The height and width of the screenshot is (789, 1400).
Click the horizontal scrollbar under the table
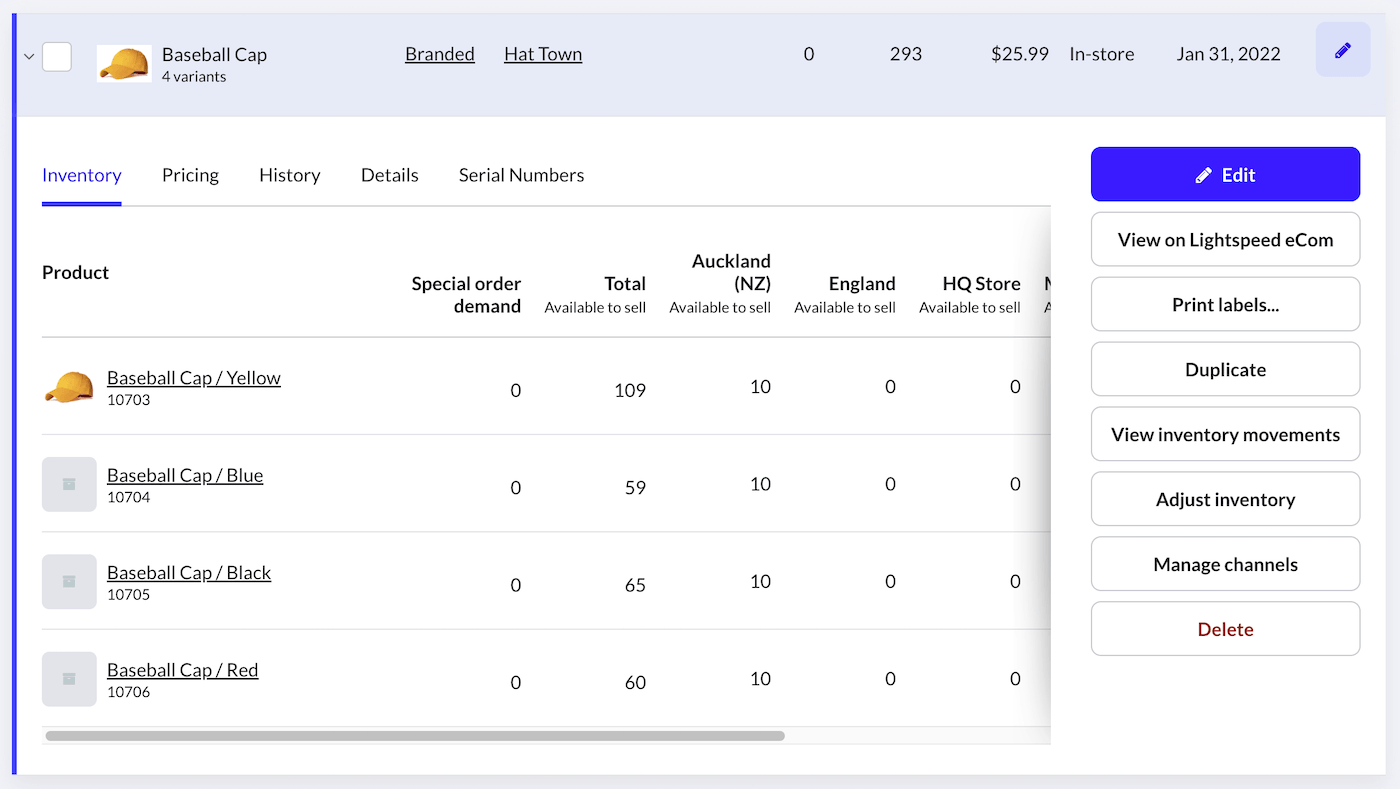tap(415, 736)
